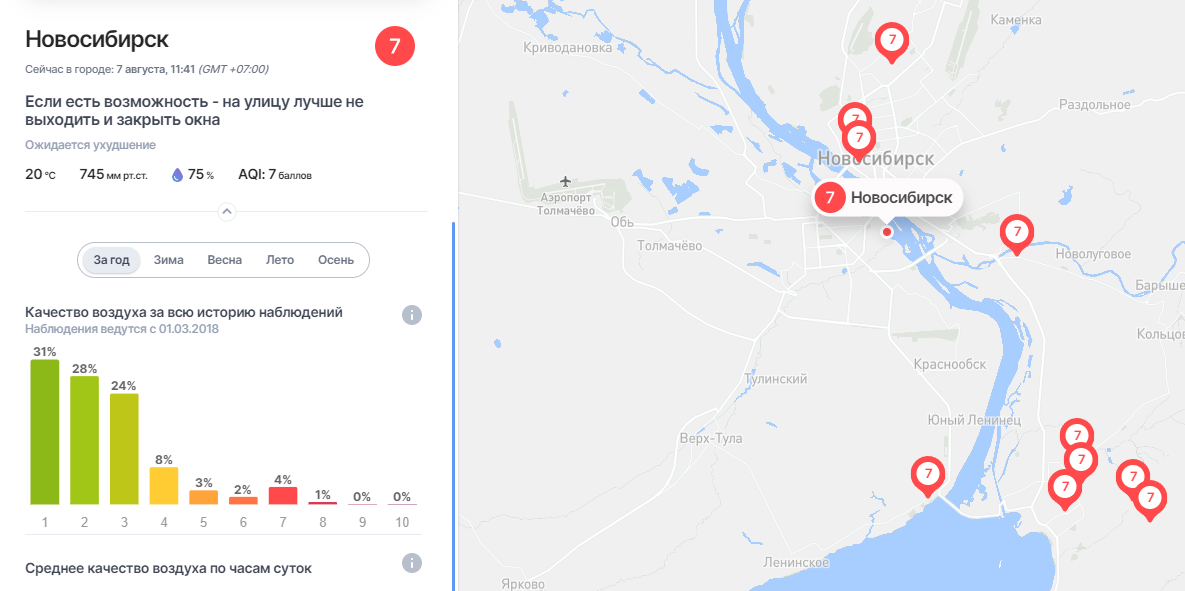Click the blue panel scrollbar
This screenshot has width=1185, height=591.
[x=453, y=407]
